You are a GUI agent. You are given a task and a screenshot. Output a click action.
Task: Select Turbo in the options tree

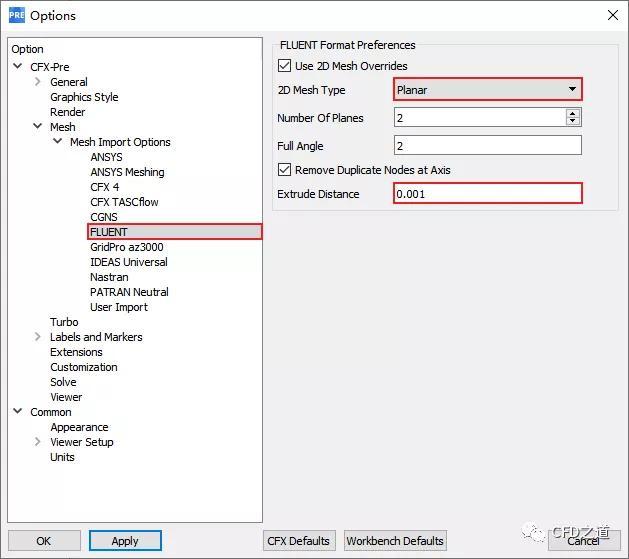pyautogui.click(x=64, y=322)
